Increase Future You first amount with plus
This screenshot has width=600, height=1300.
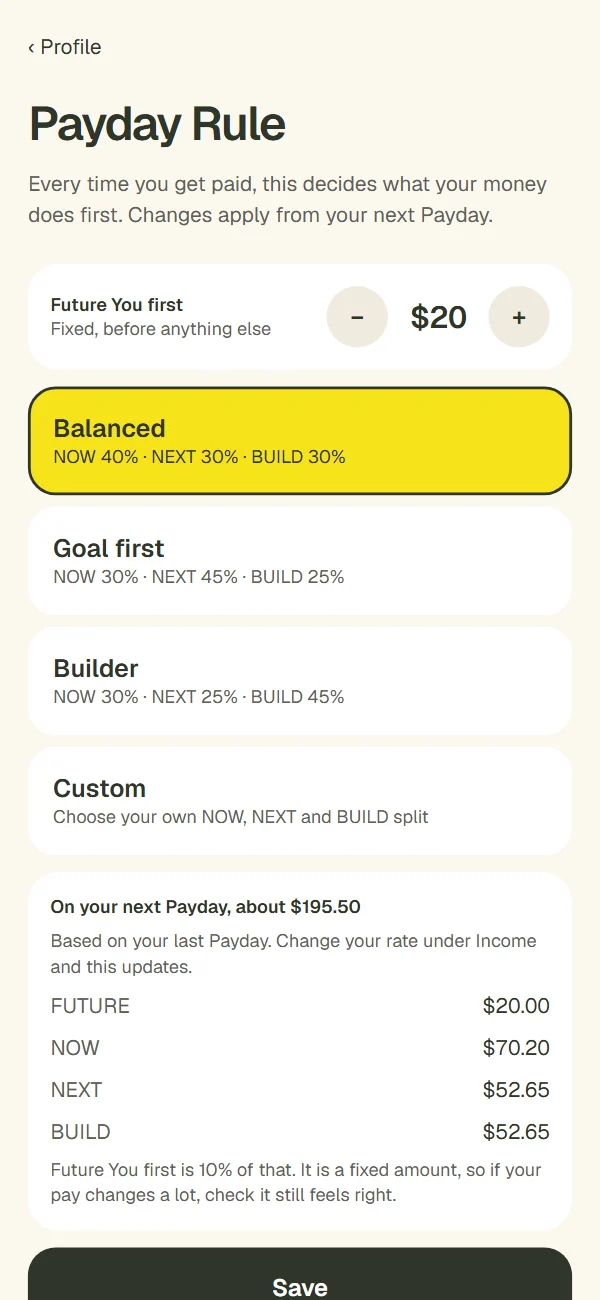click(x=519, y=317)
